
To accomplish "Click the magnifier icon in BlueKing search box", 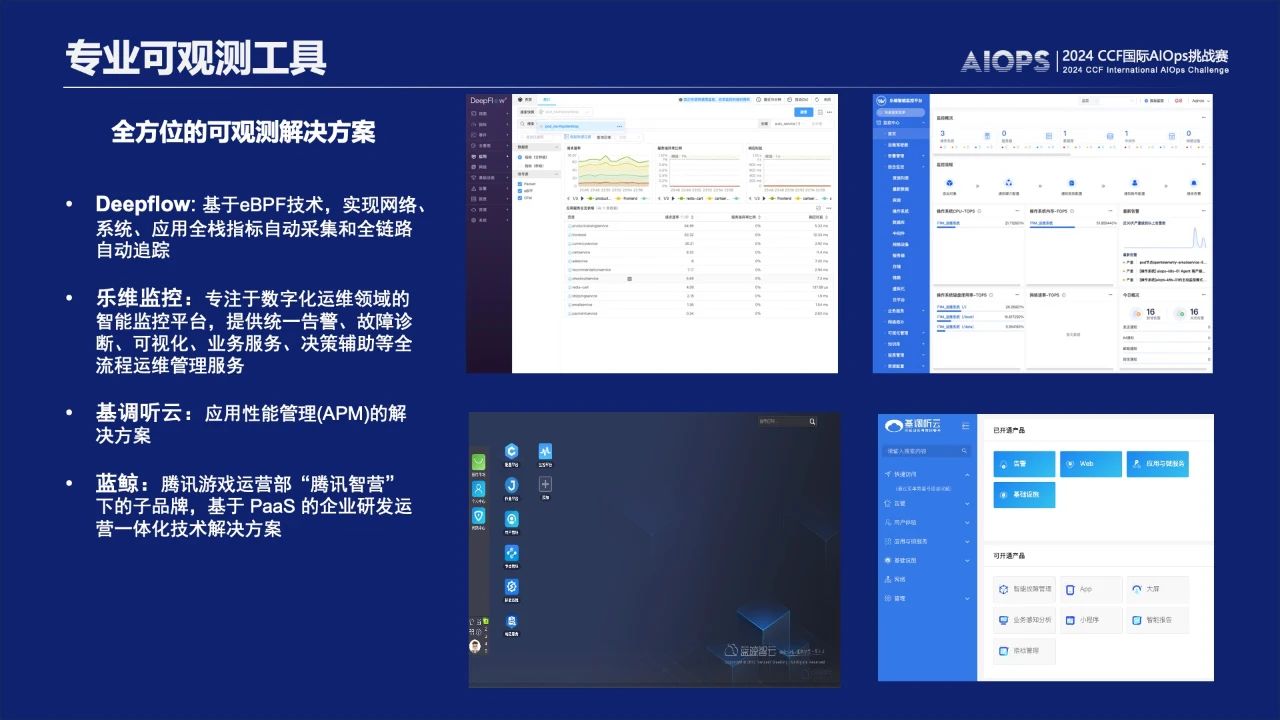I will tap(813, 422).
